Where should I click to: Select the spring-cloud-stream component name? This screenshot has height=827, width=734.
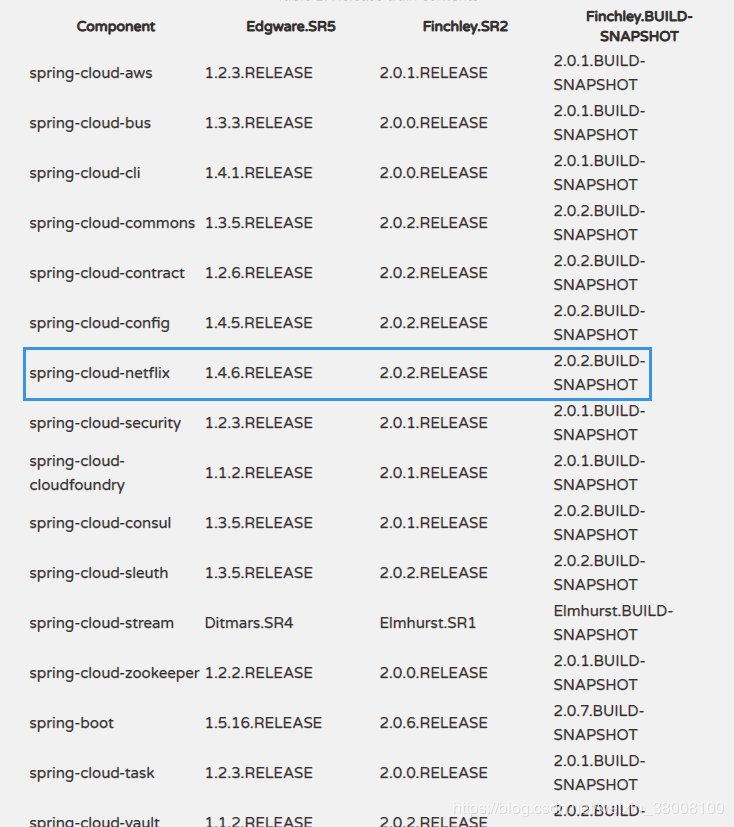point(101,623)
